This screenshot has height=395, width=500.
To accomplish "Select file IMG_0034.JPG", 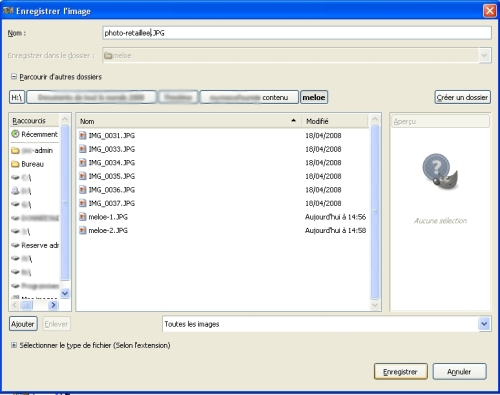I will coord(223,163).
